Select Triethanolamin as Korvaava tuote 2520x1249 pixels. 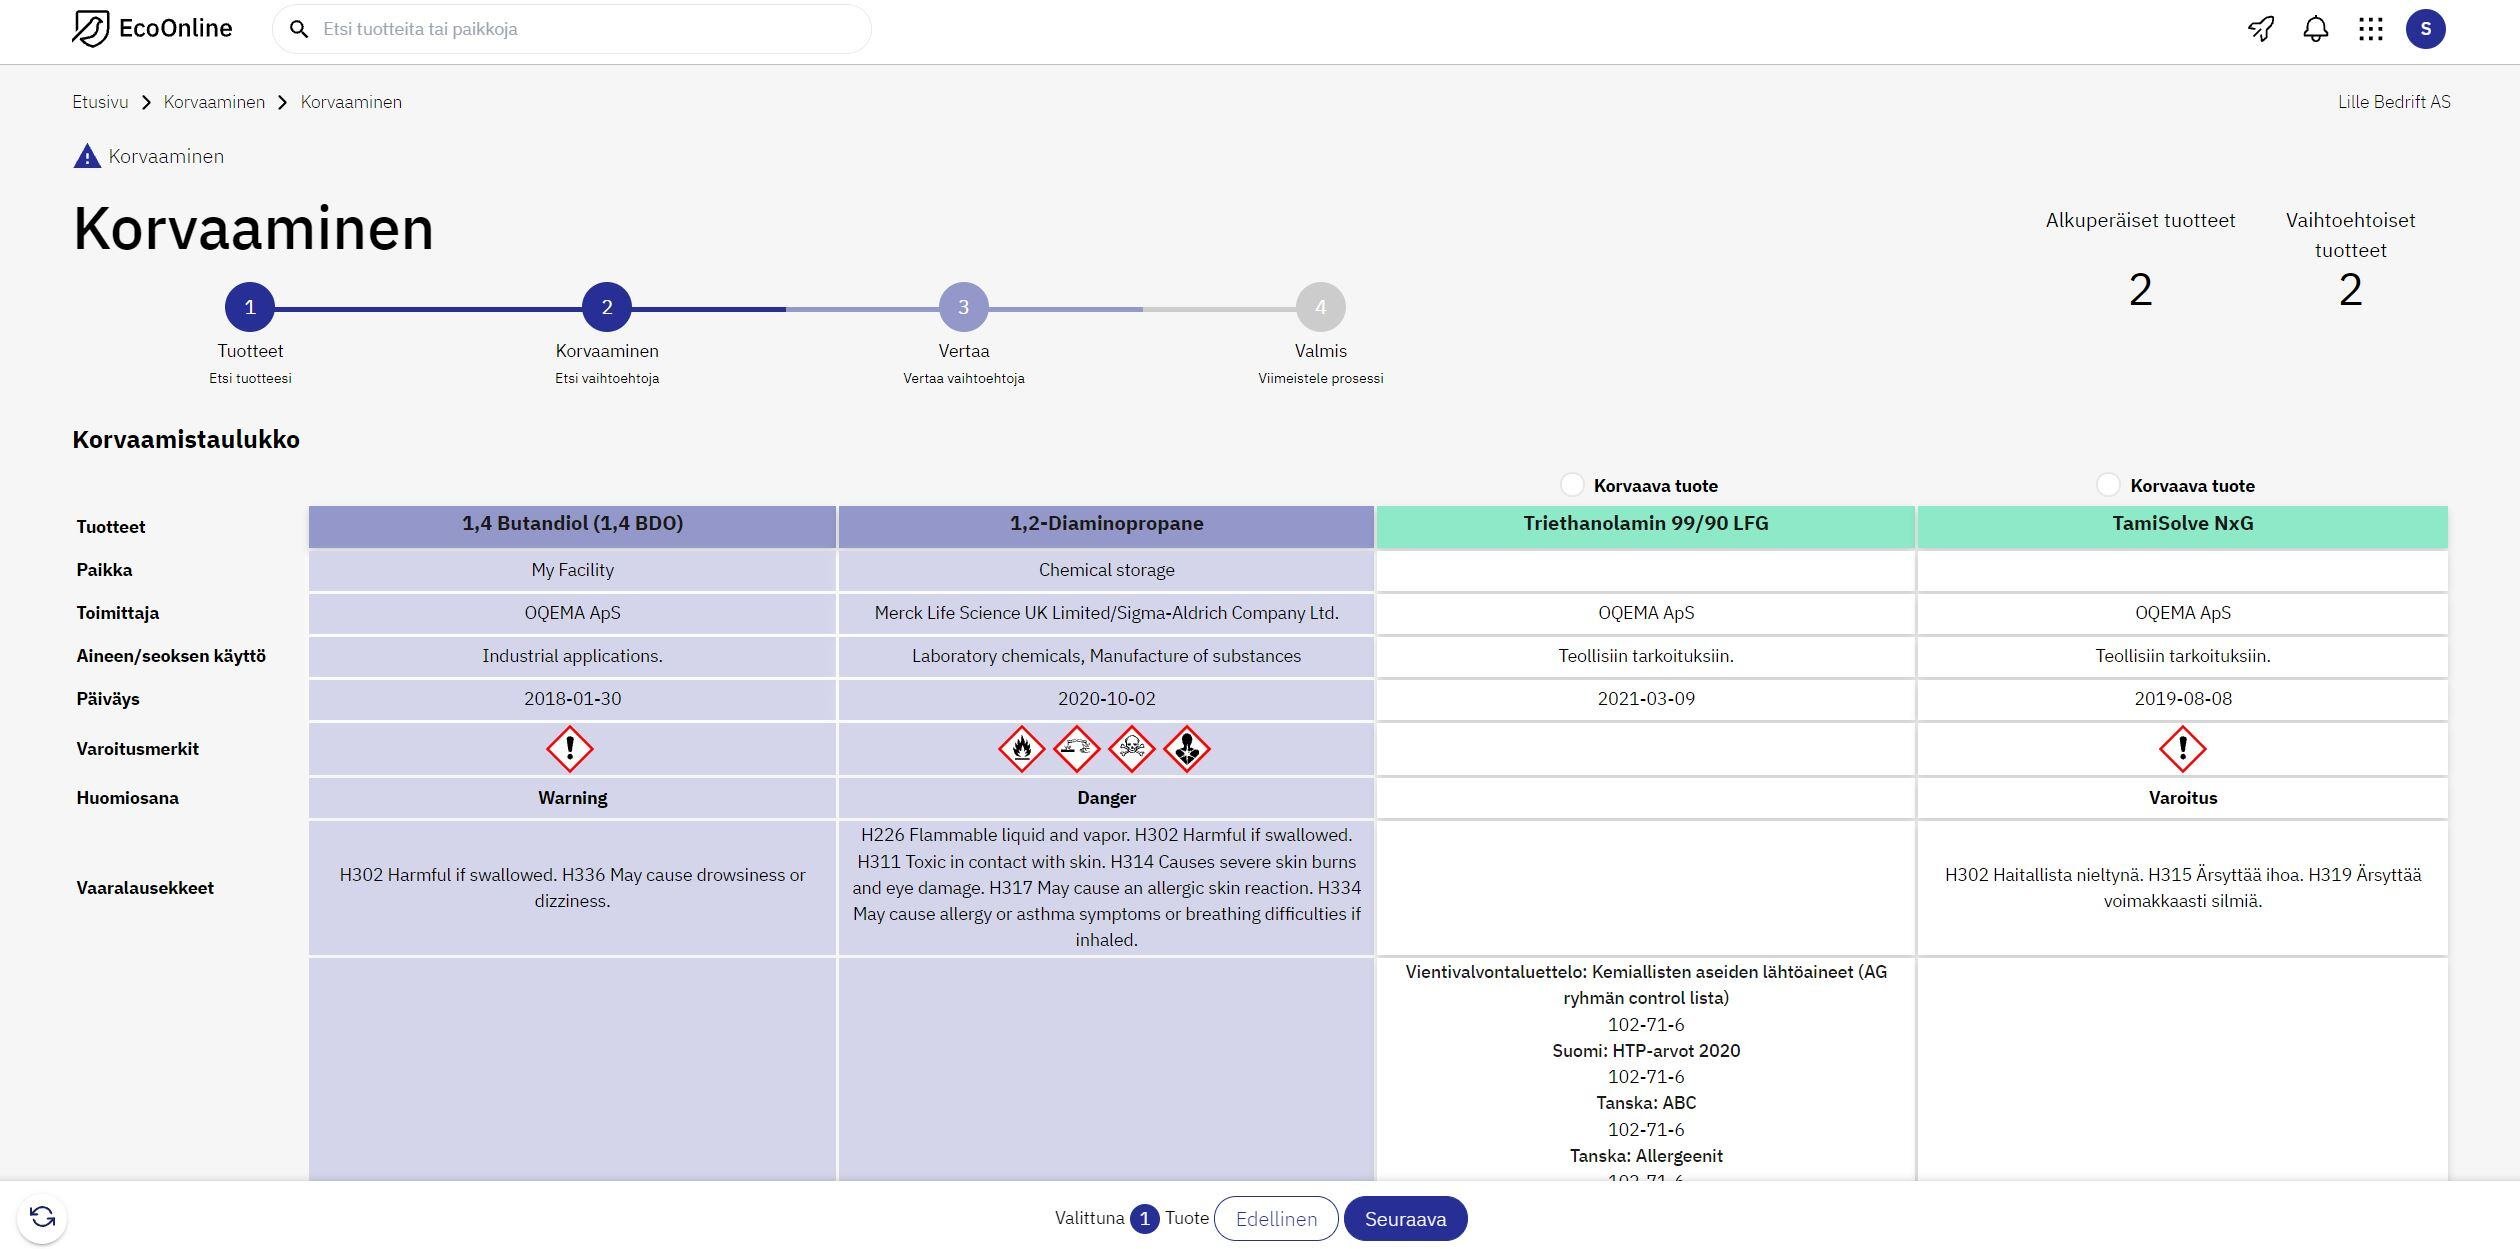(x=1572, y=485)
